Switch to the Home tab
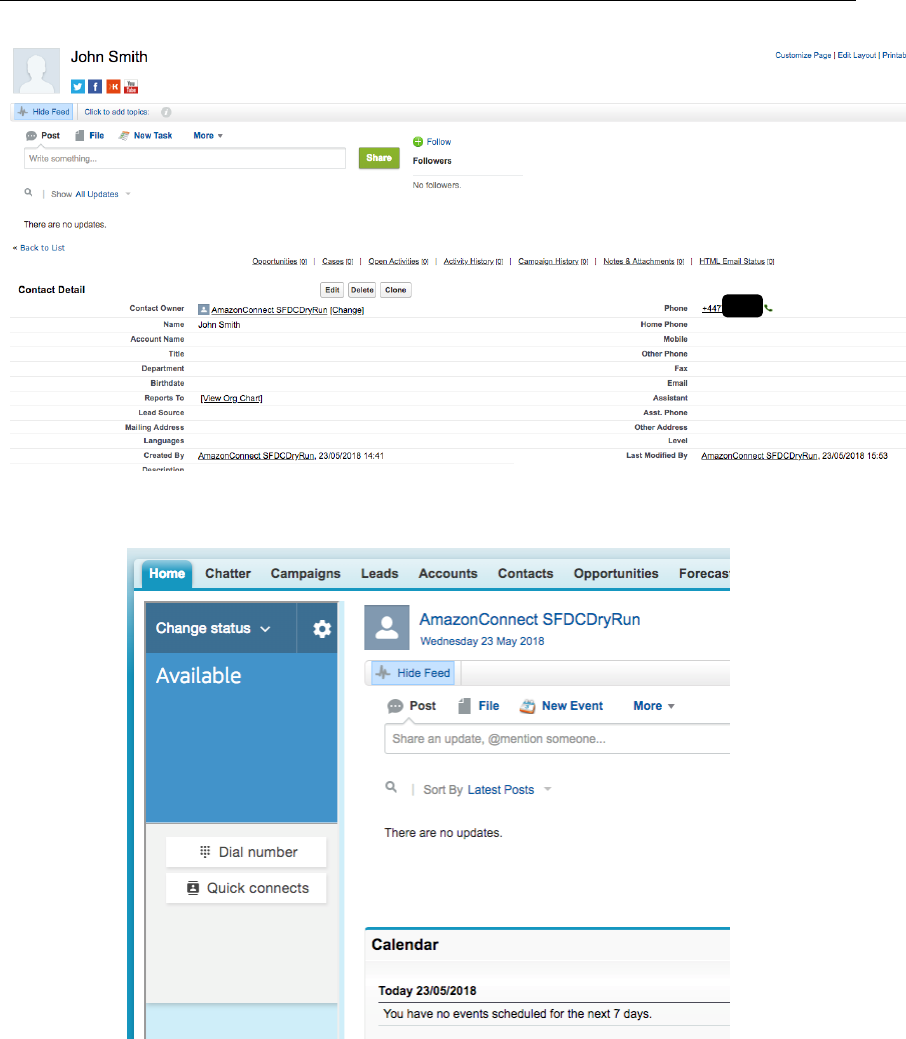 pyautogui.click(x=167, y=574)
